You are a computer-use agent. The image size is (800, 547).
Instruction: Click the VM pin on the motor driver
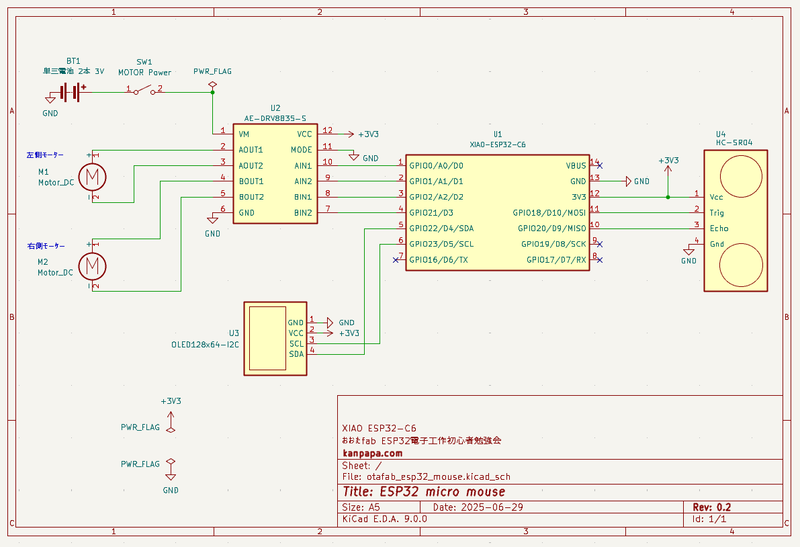[243, 133]
